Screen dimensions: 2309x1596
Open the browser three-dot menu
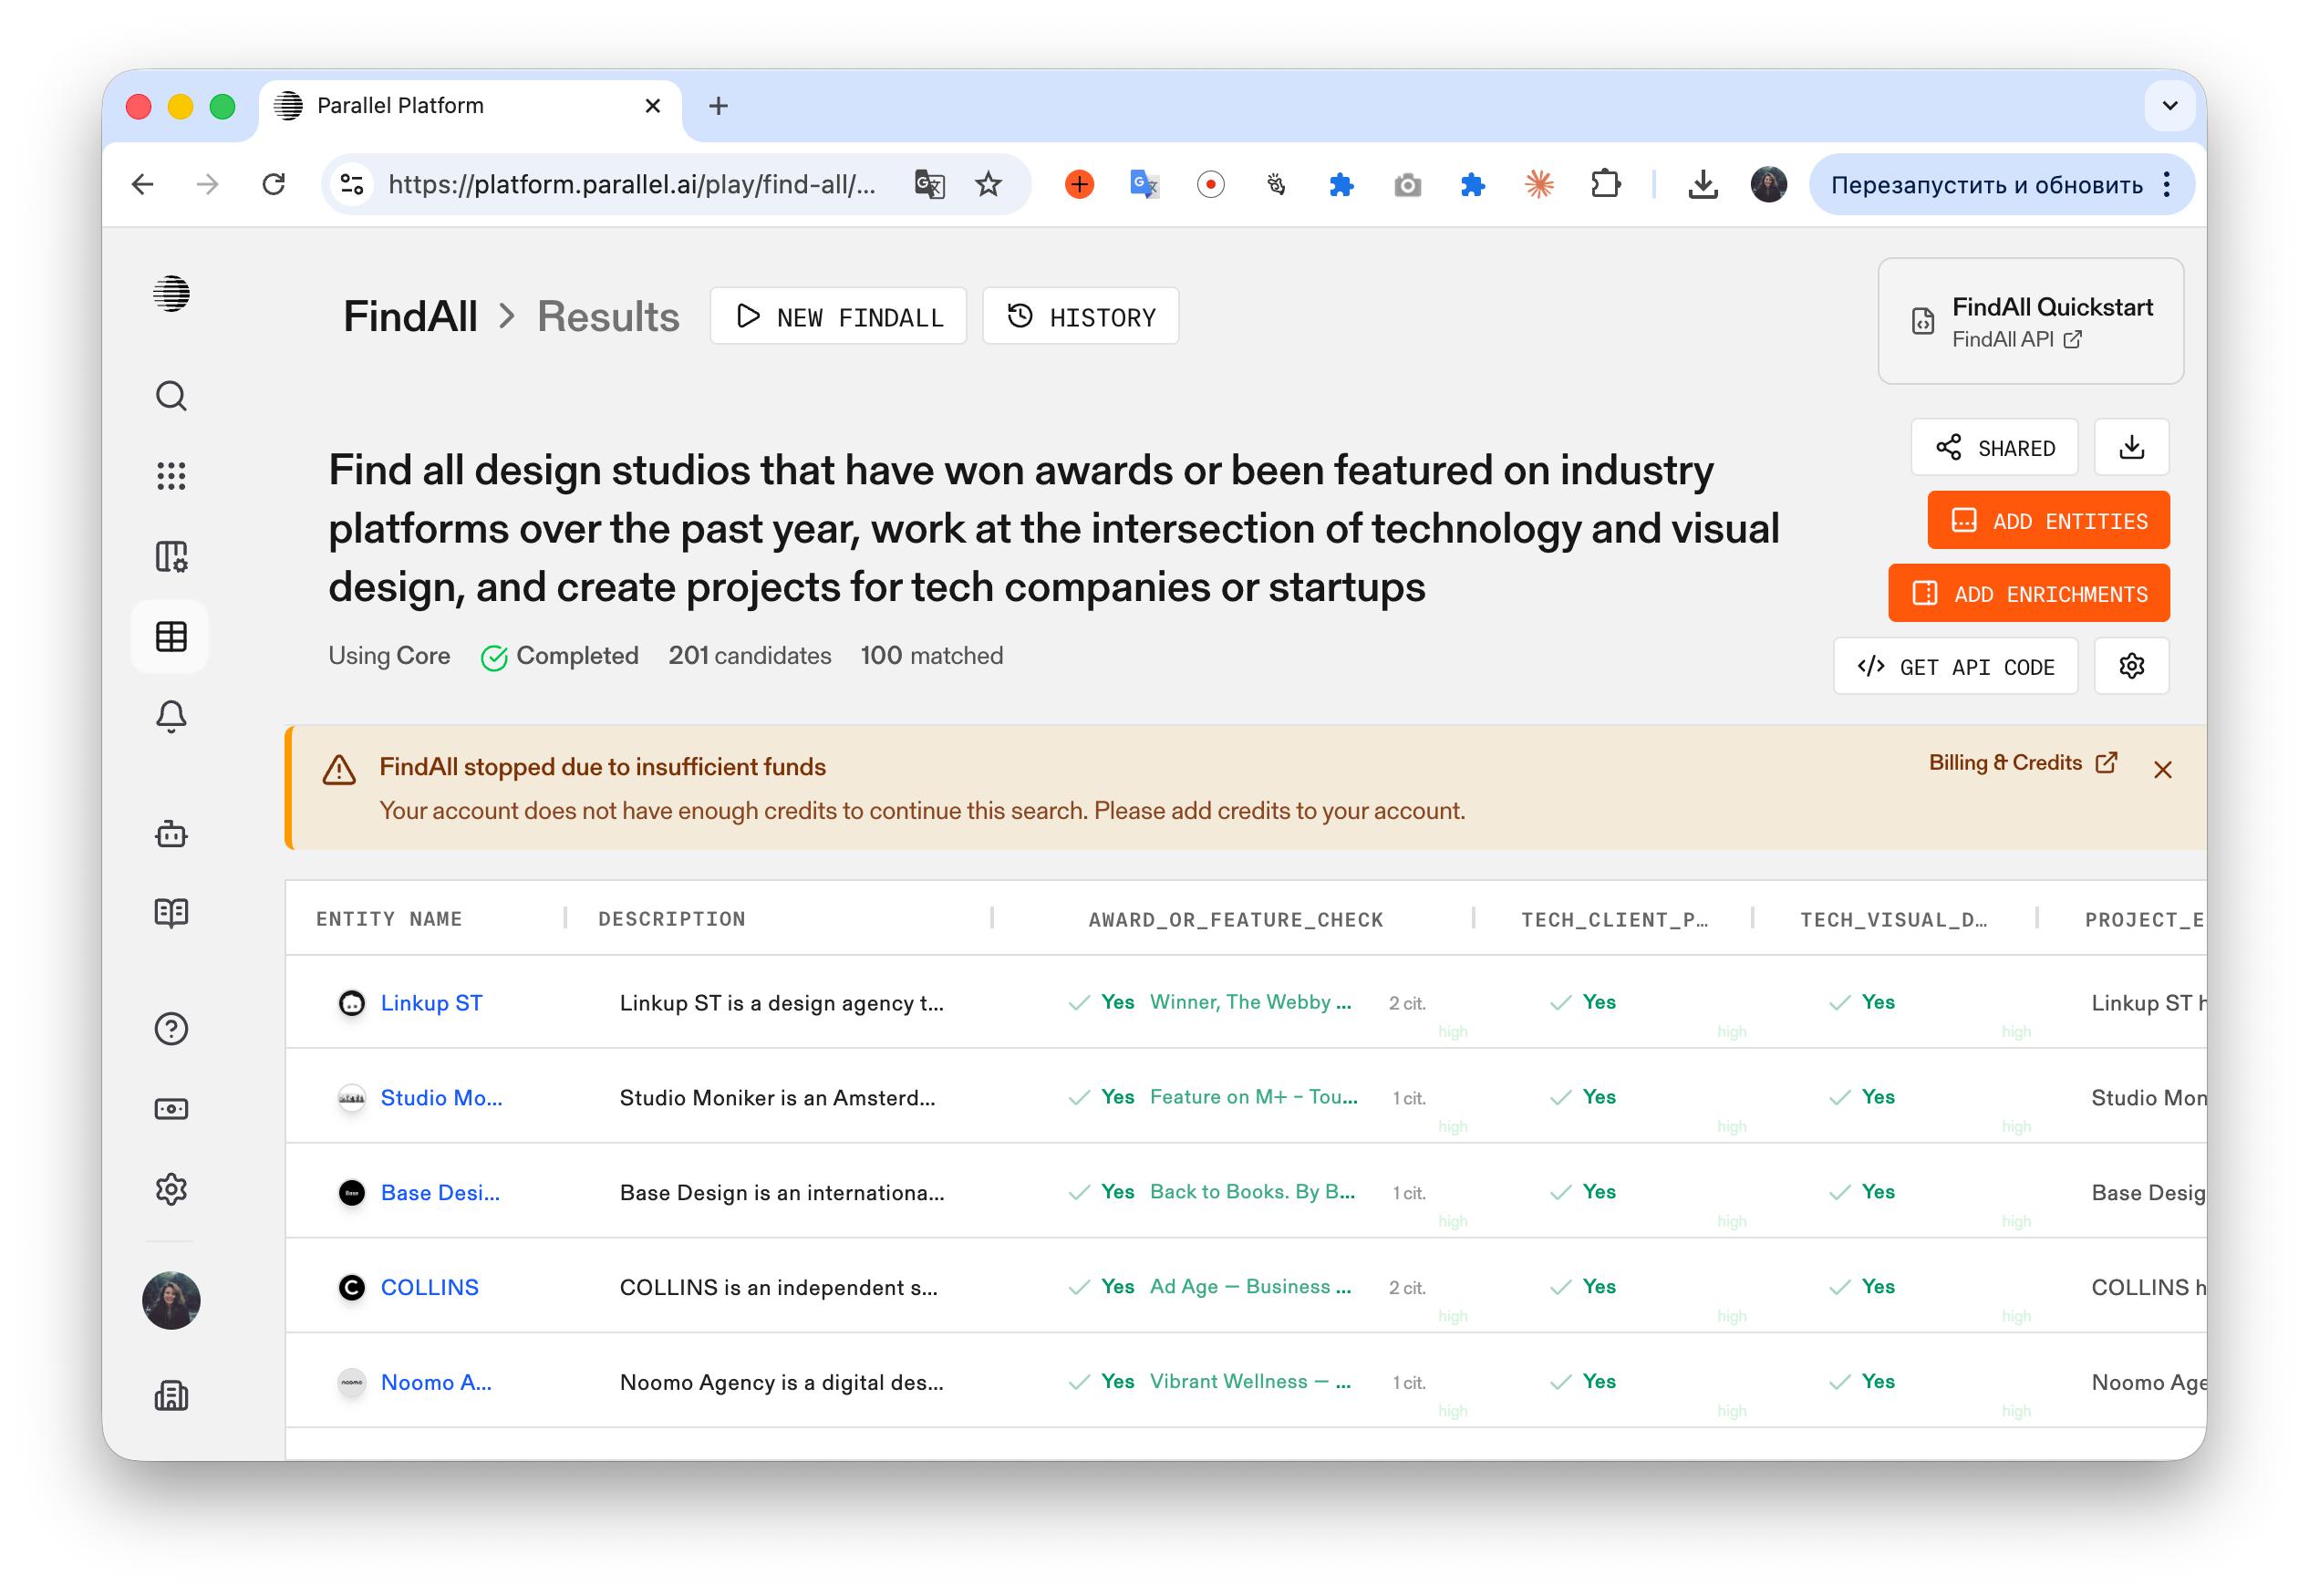coord(2166,184)
